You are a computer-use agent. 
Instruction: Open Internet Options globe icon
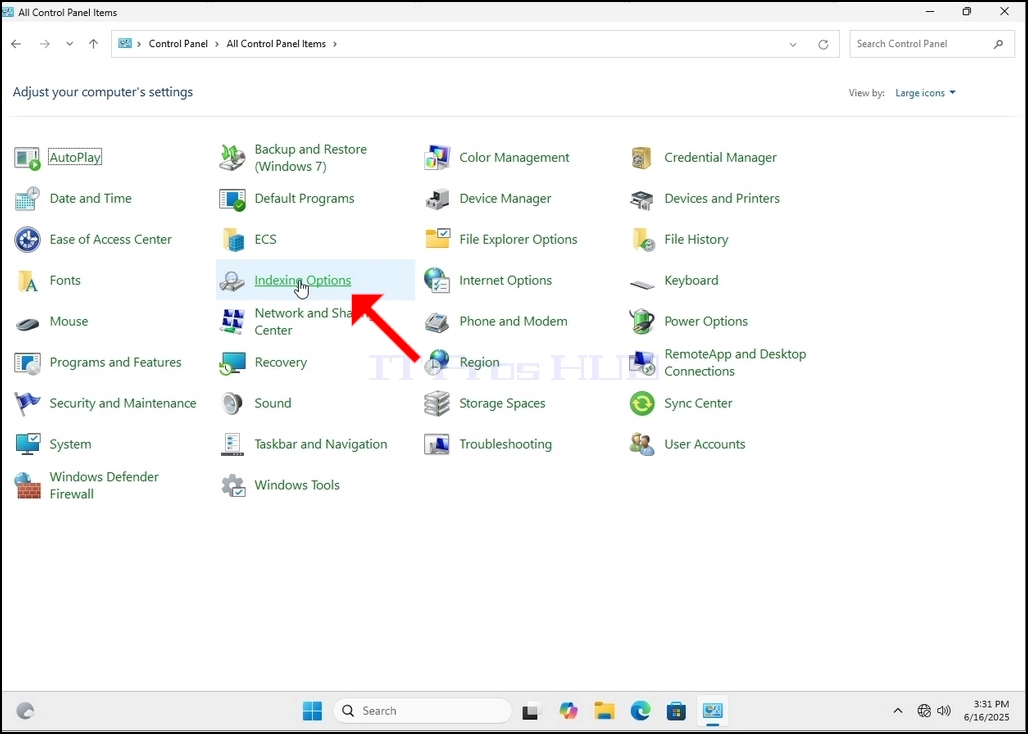tap(437, 280)
